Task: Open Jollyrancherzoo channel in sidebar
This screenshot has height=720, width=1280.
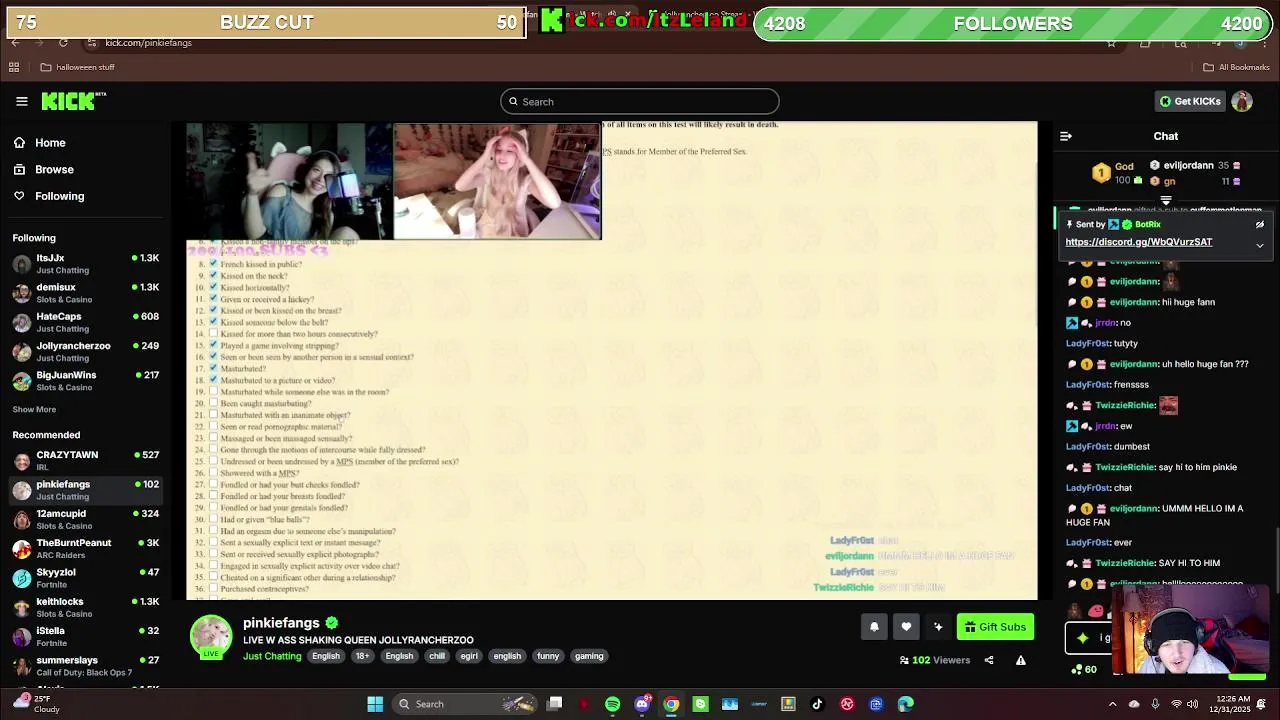Action: (85, 351)
